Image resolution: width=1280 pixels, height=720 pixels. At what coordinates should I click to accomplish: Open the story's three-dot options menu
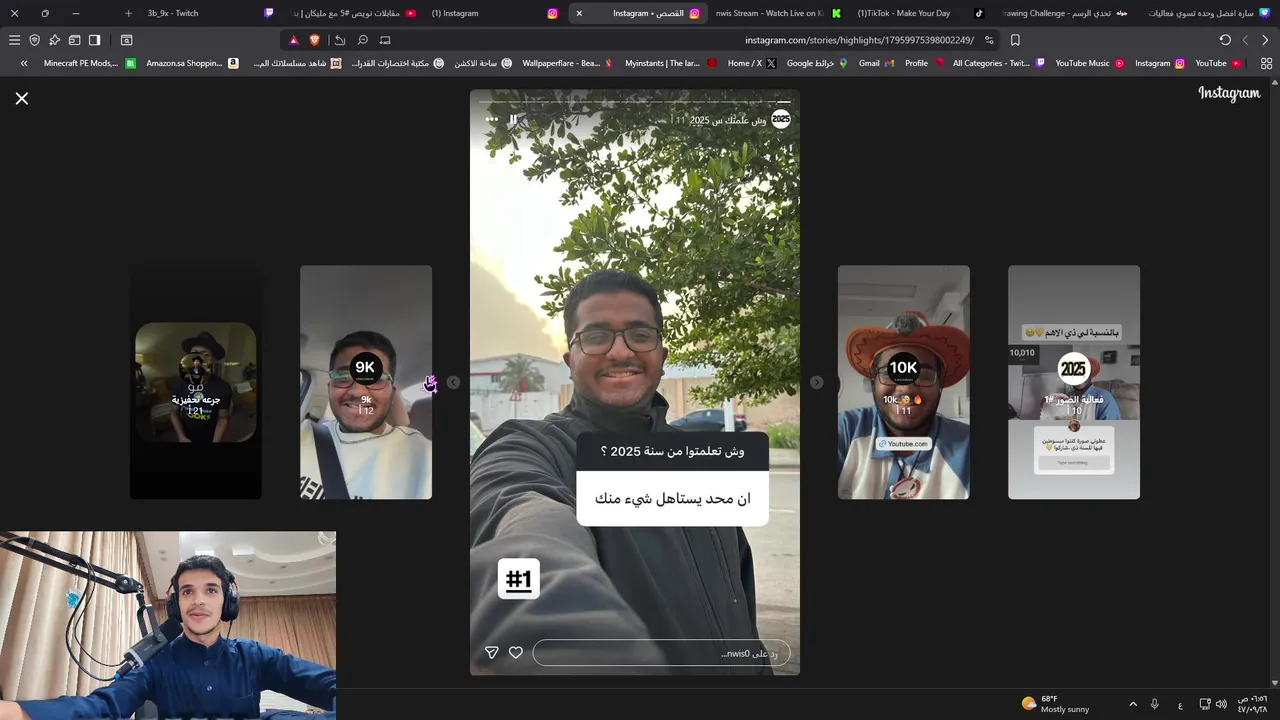[491, 119]
